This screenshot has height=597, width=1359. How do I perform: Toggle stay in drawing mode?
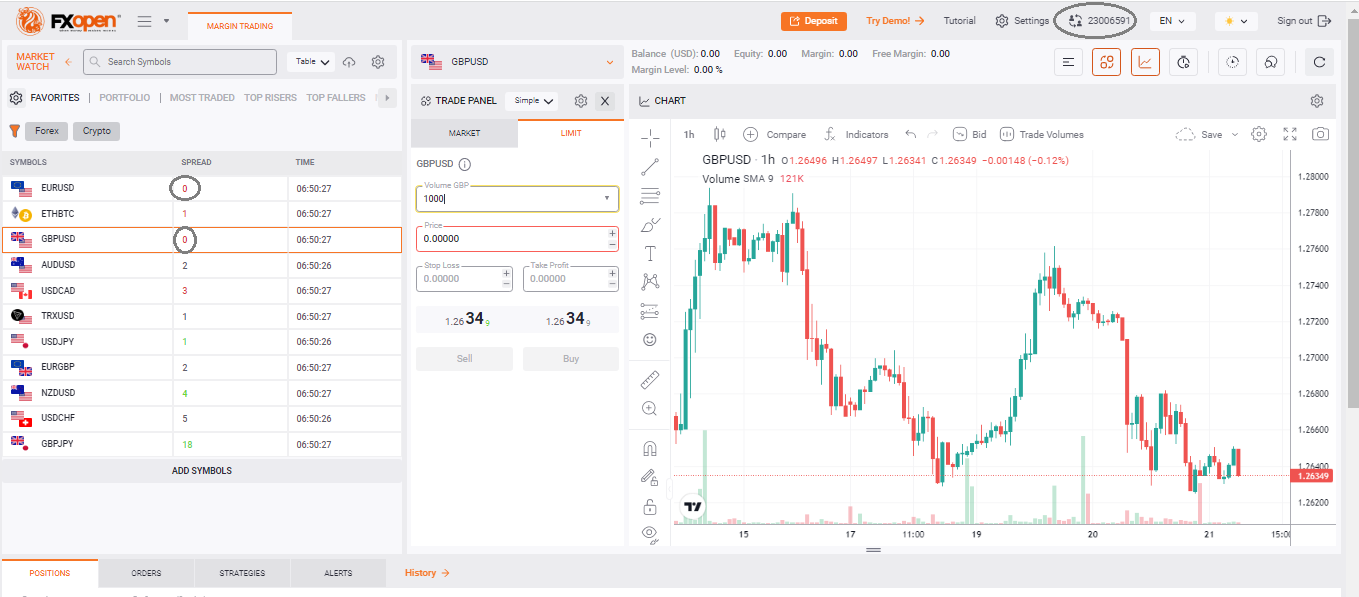[x=650, y=478]
